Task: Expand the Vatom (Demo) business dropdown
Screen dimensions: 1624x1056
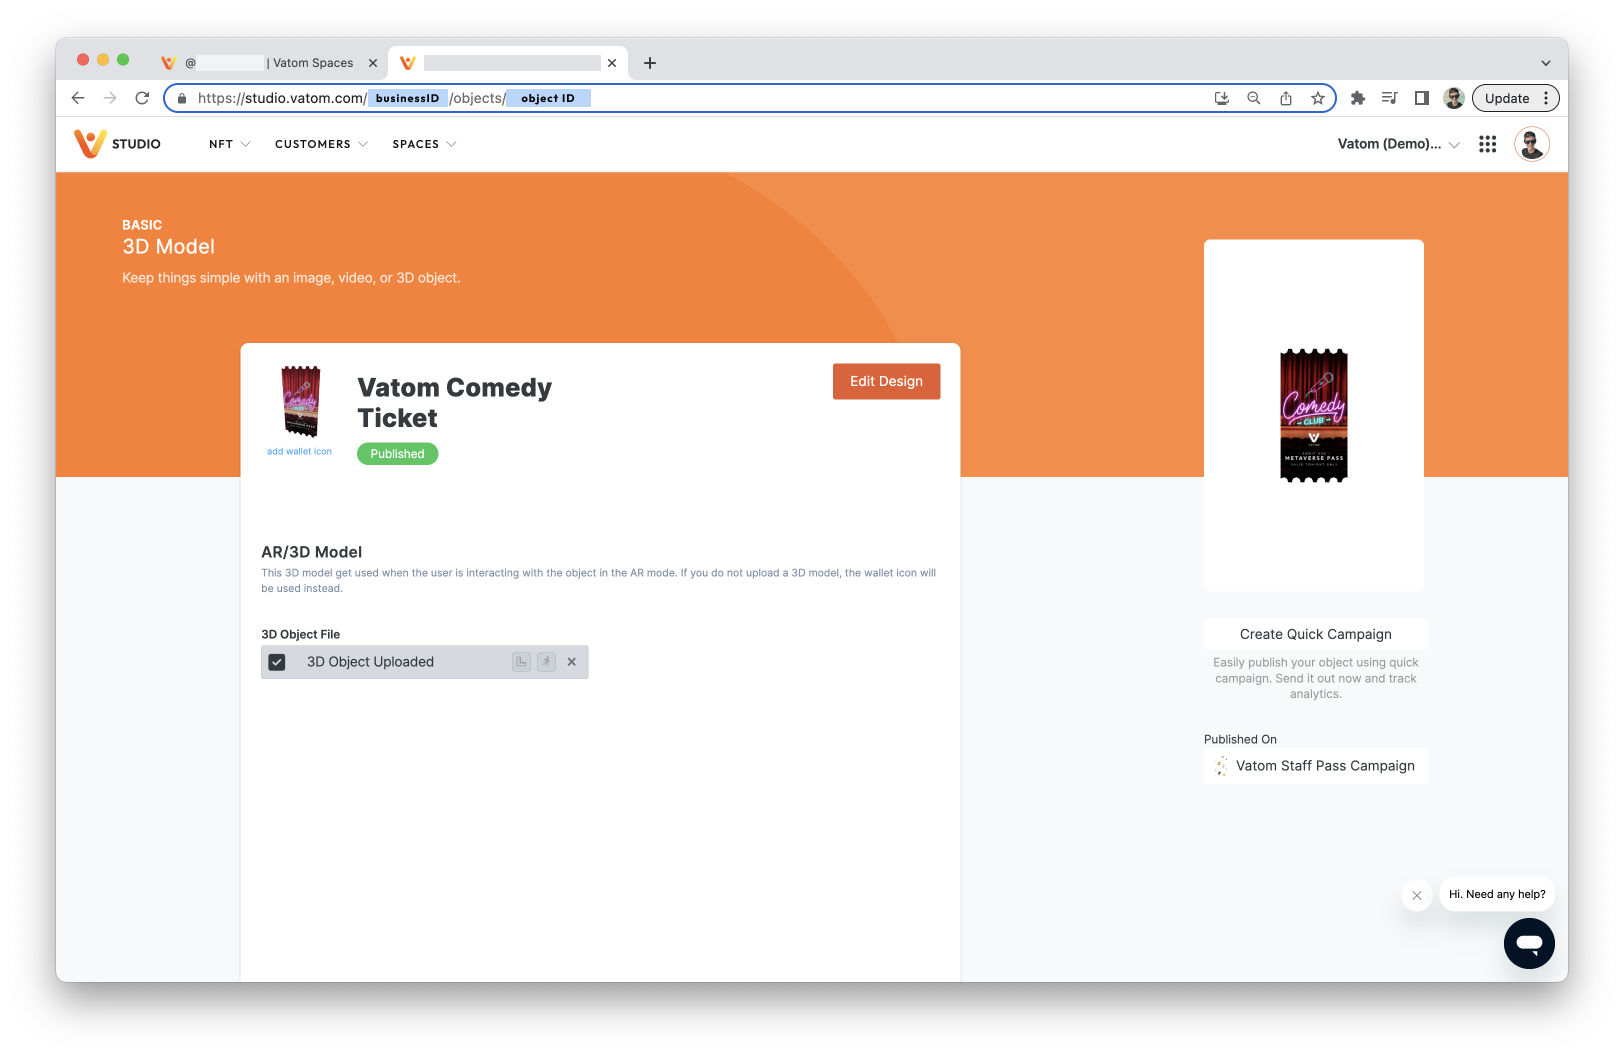Action: pyautogui.click(x=1398, y=144)
